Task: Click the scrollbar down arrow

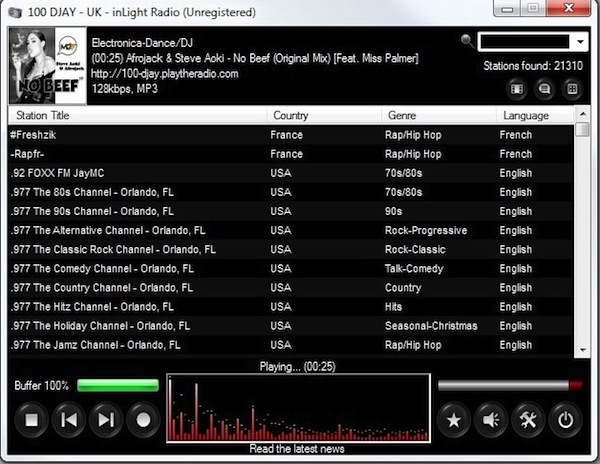Action: 583,350
